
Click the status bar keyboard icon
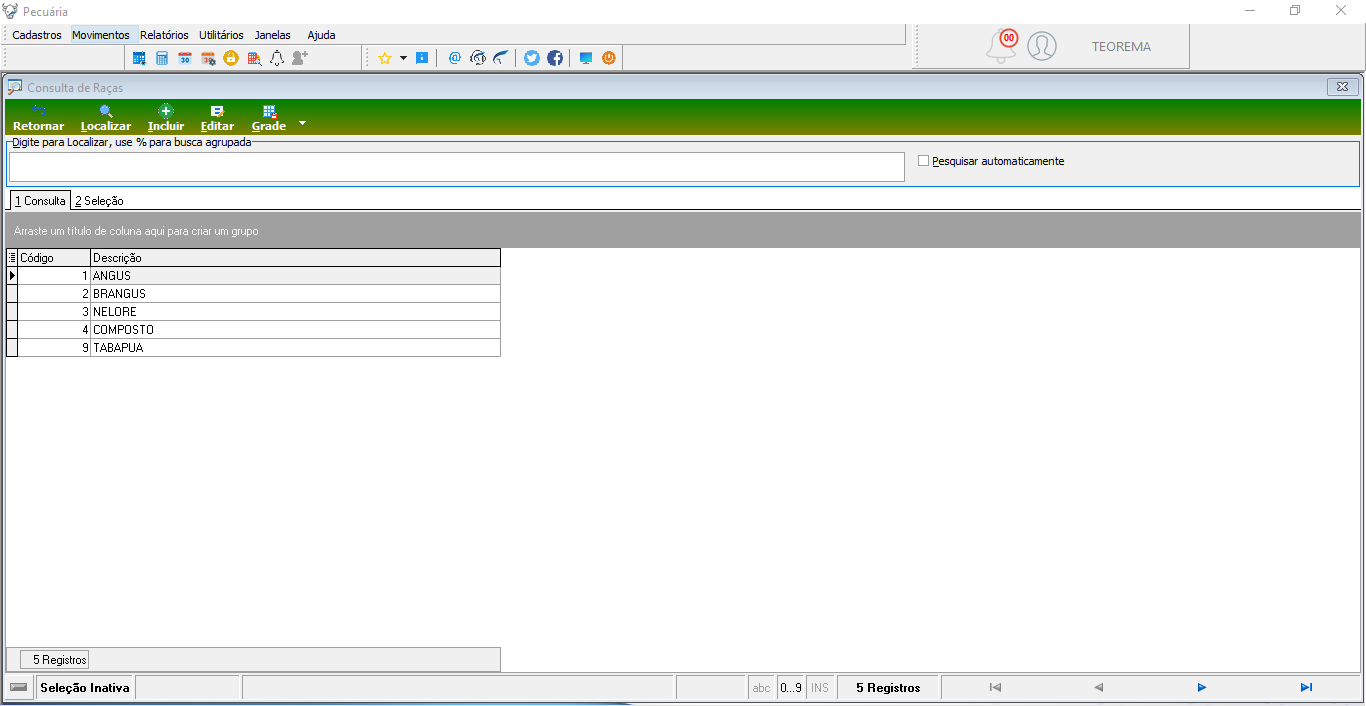(19, 688)
